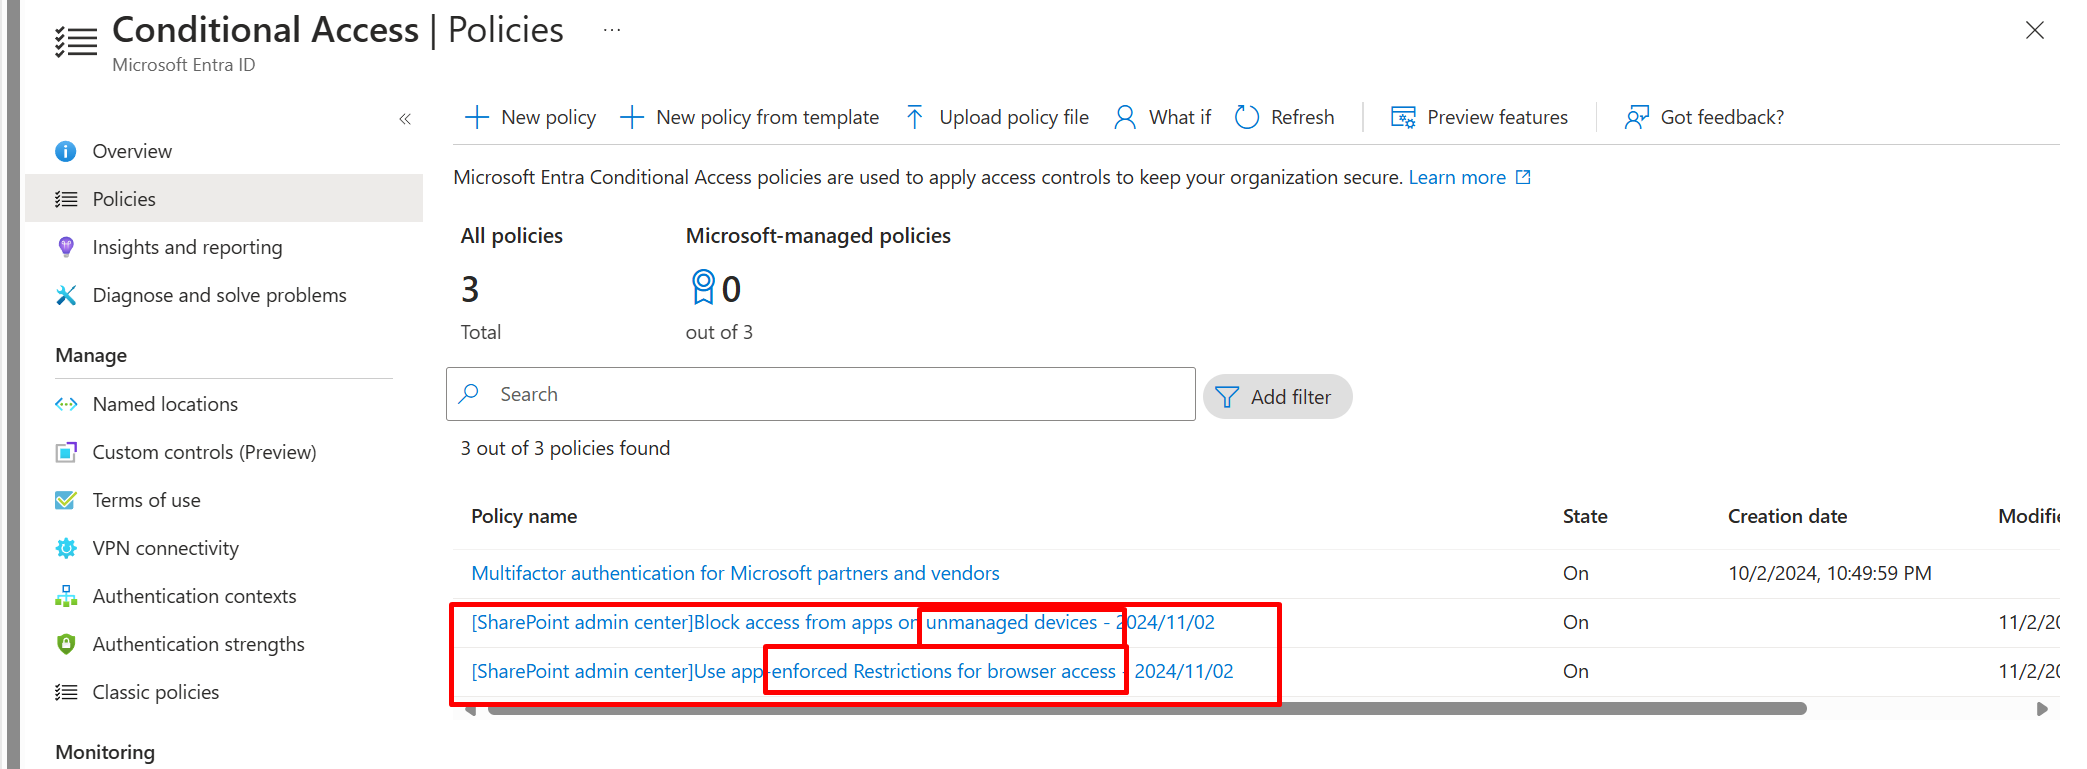
Task: Click the Policies list icon in sidebar
Action: [66, 199]
